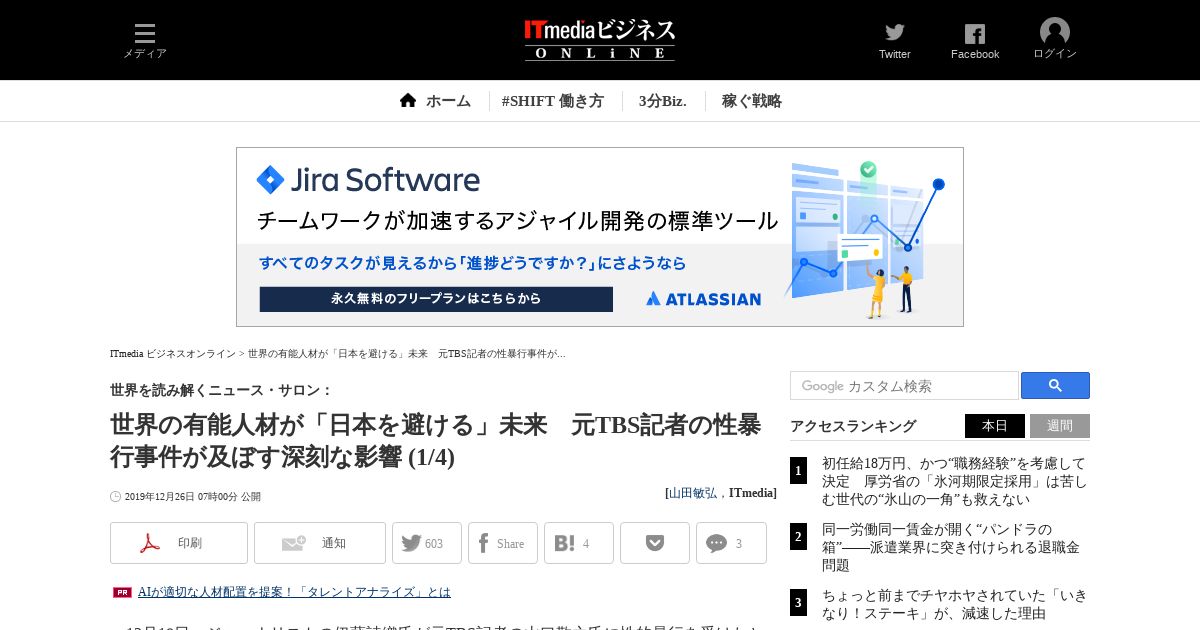Open comments bubble showing 3
Viewport: 1200px width, 630px height.
731,543
